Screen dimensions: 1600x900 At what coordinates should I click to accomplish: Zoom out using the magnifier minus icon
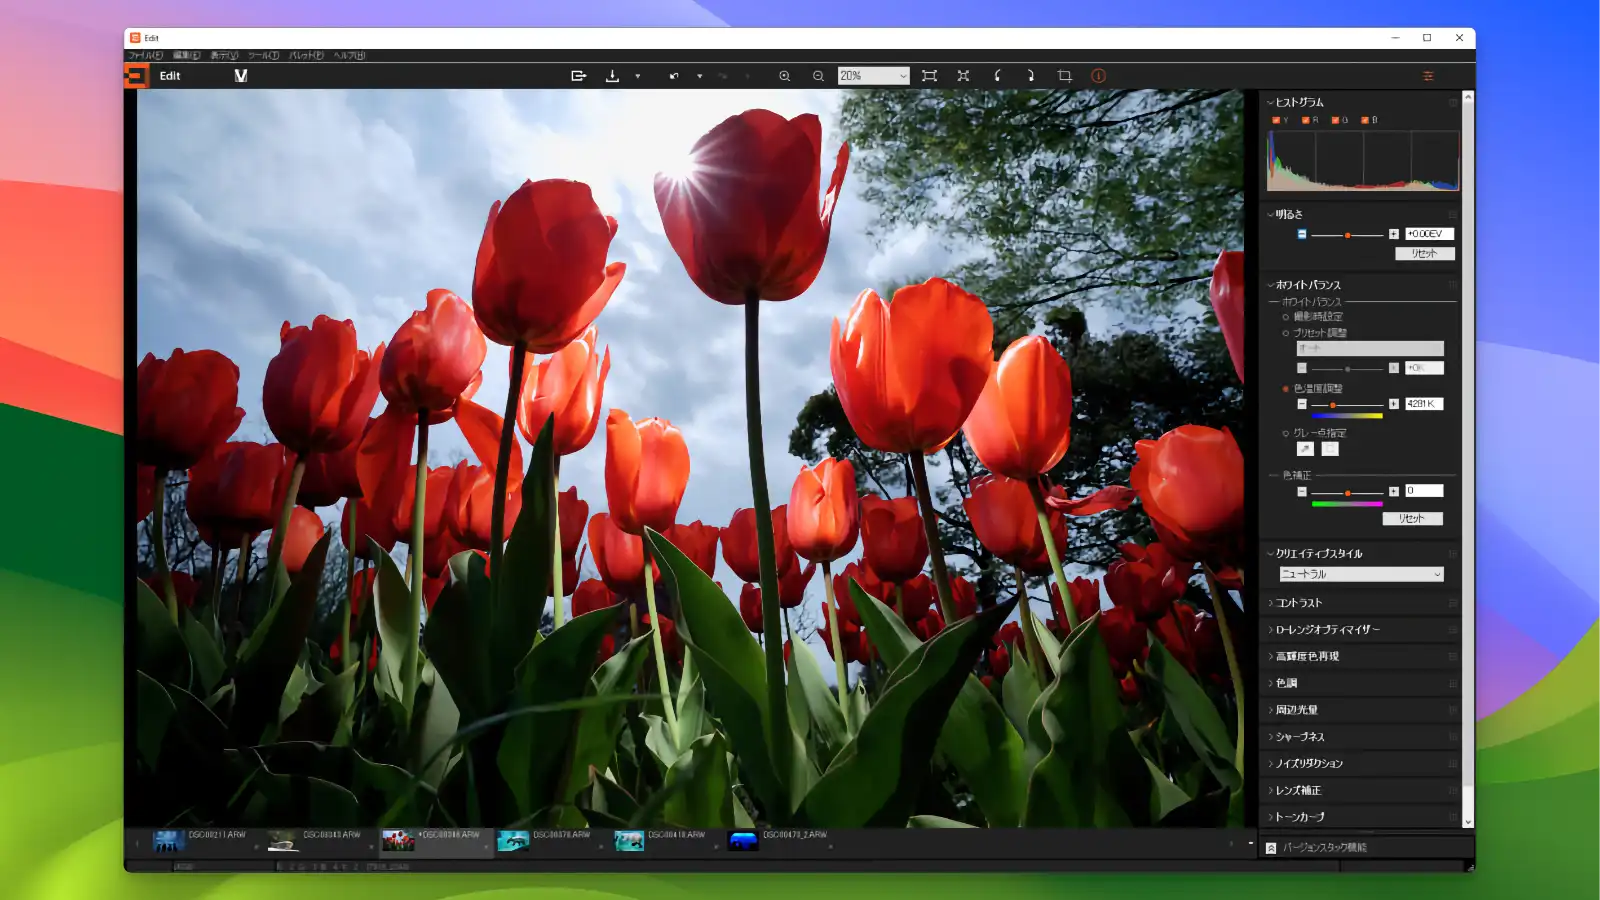pos(818,75)
